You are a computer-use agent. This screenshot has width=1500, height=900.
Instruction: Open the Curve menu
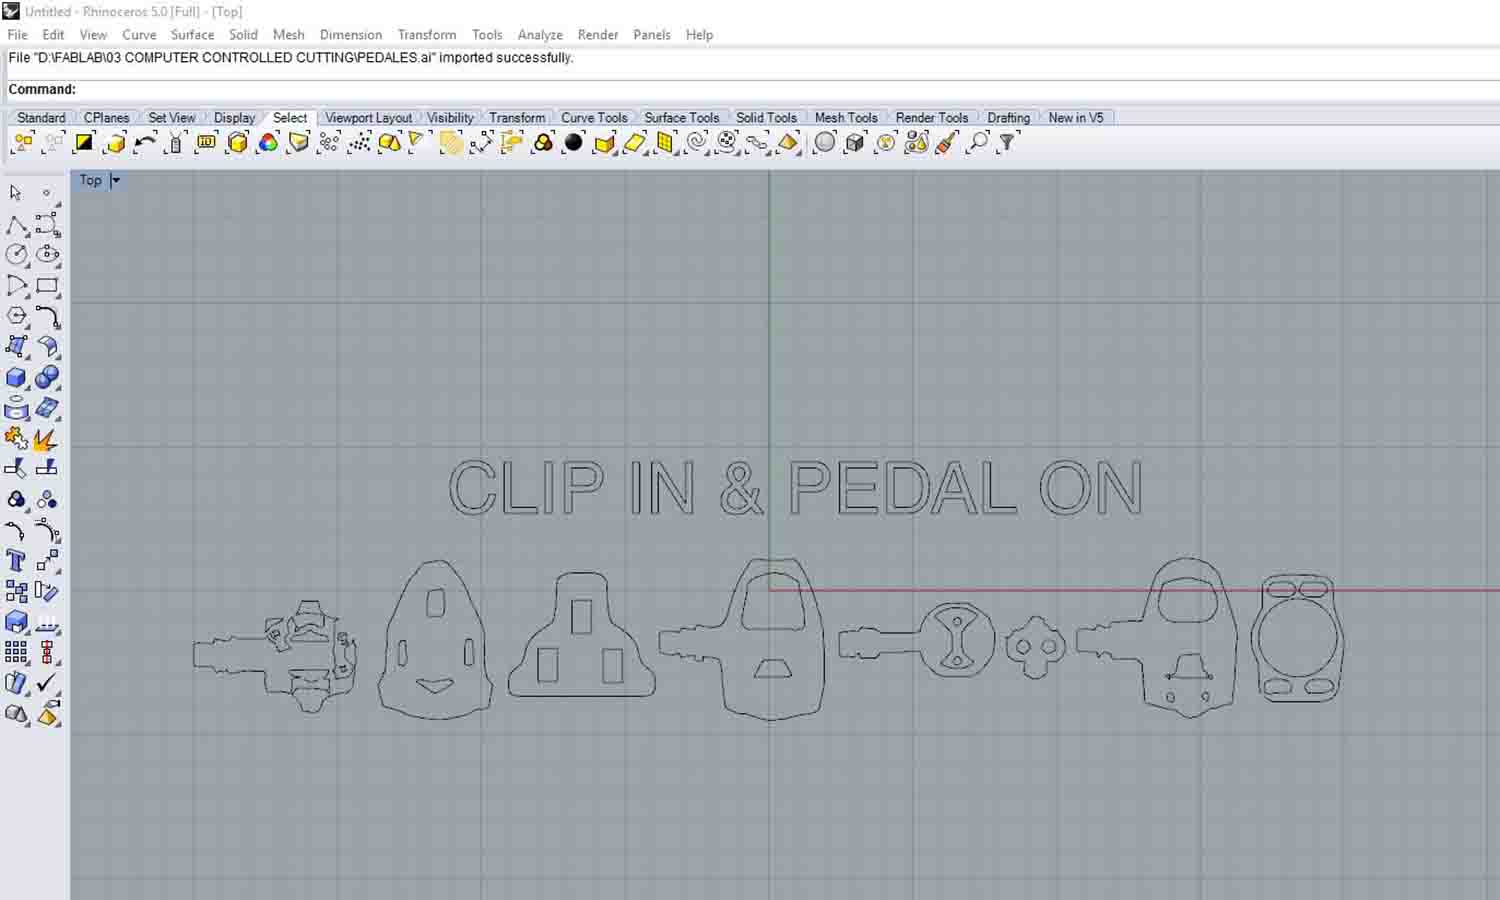pos(139,34)
